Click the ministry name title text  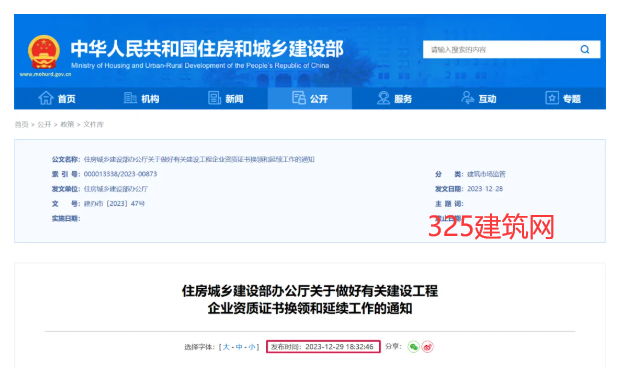(x=207, y=48)
